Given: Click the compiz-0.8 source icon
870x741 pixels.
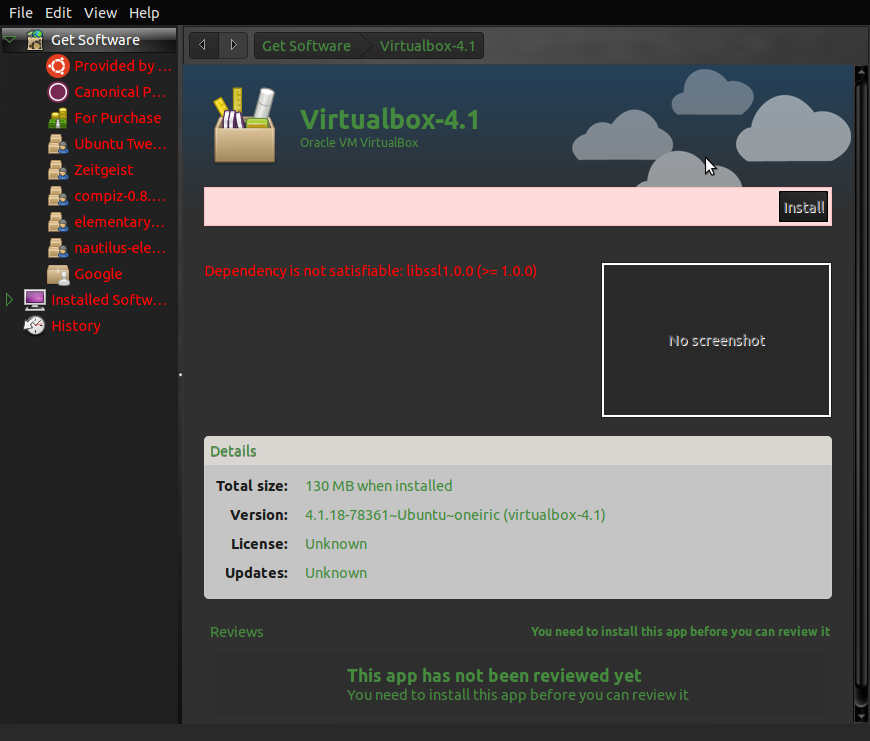Looking at the screenshot, I should 58,196.
